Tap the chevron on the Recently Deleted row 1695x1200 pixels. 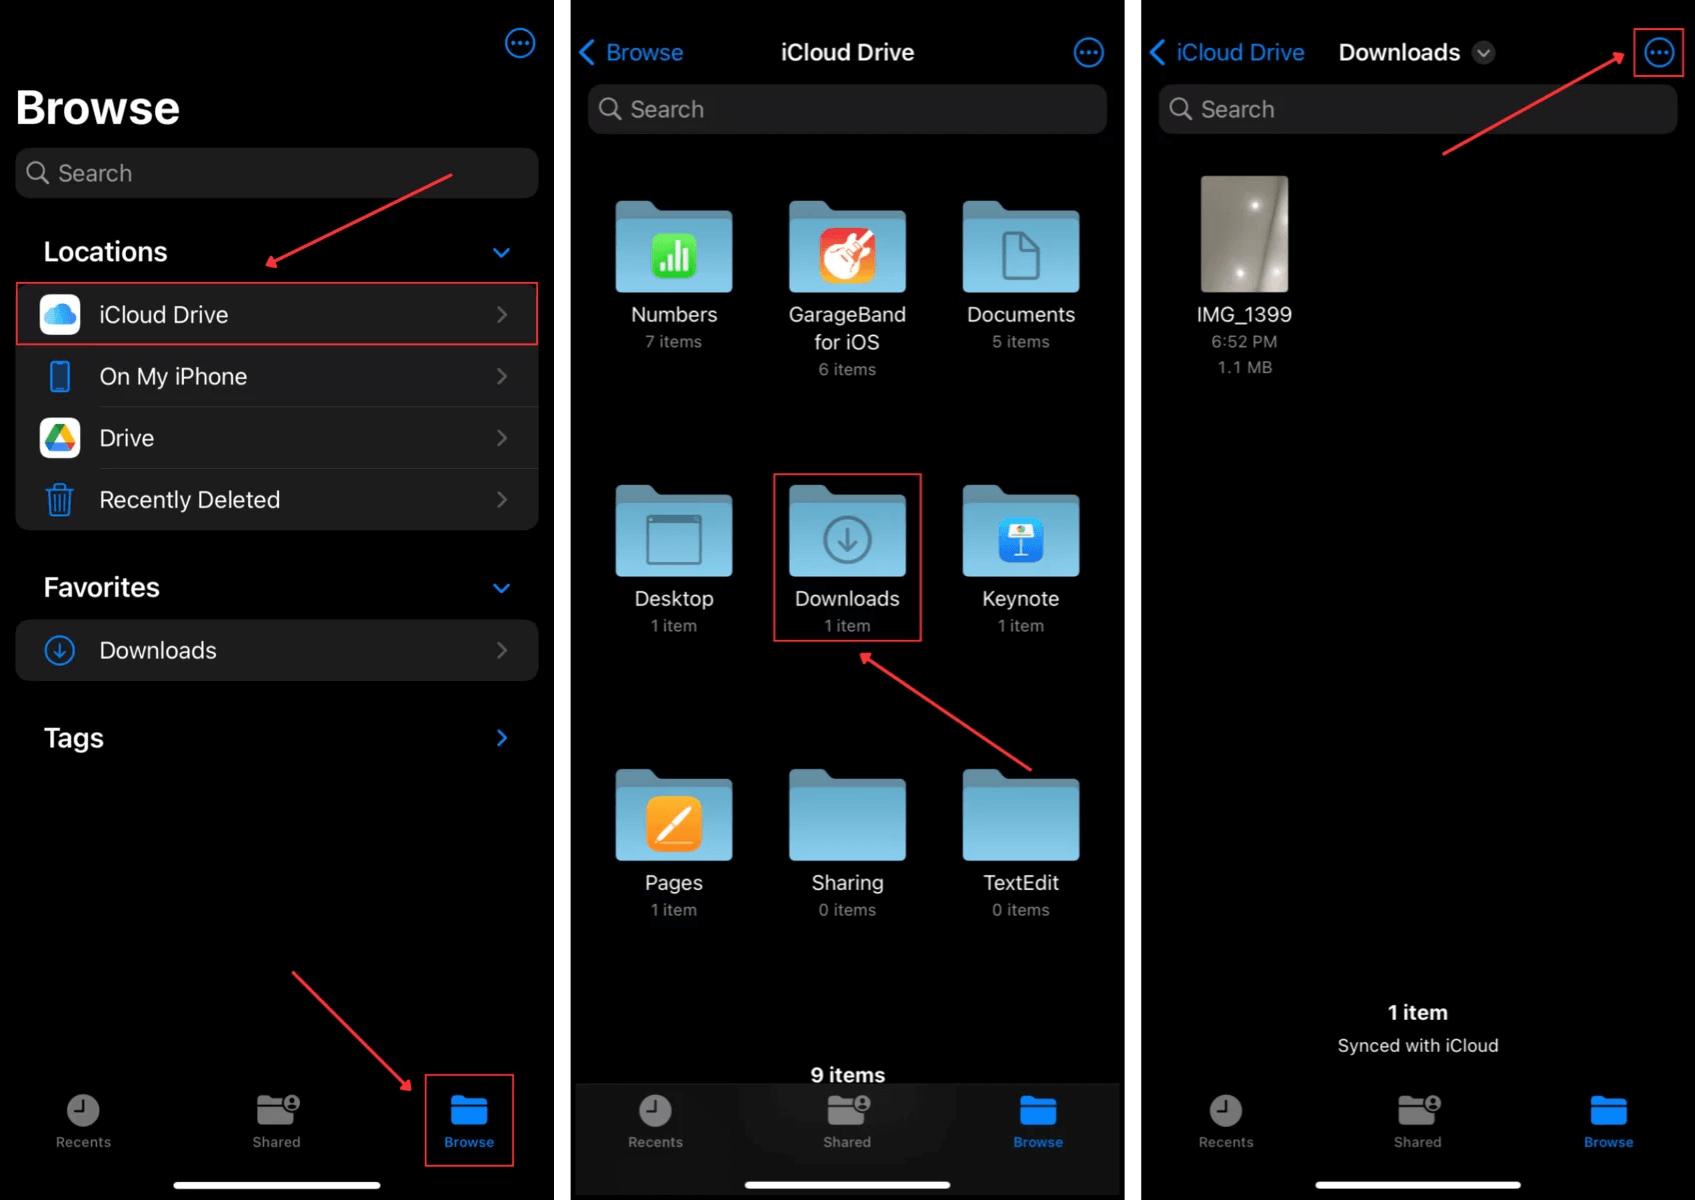(x=502, y=499)
